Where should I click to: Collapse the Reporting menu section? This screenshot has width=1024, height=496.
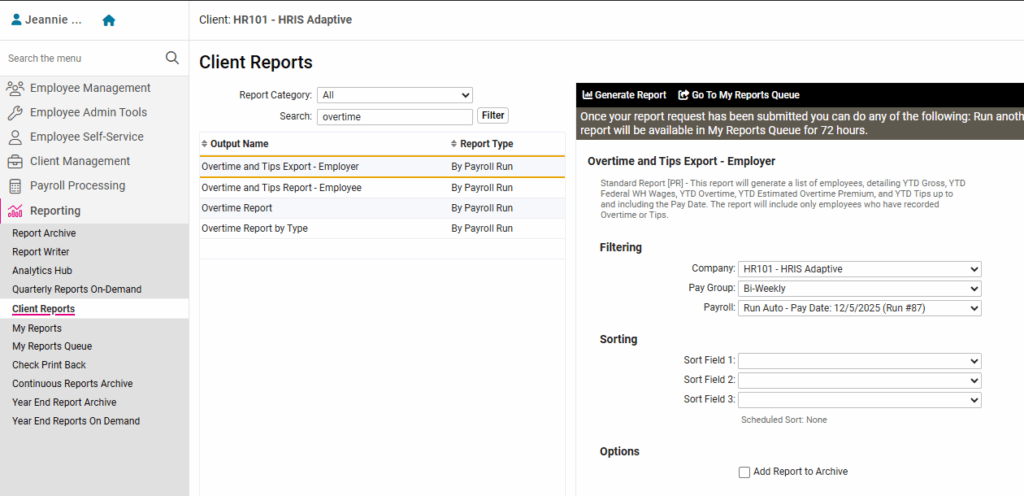55,211
